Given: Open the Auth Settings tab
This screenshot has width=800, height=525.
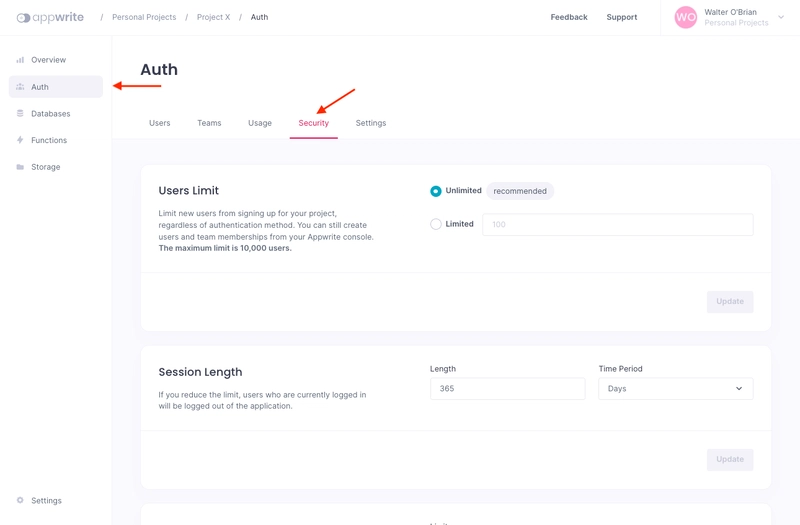Looking at the screenshot, I should click(x=370, y=123).
